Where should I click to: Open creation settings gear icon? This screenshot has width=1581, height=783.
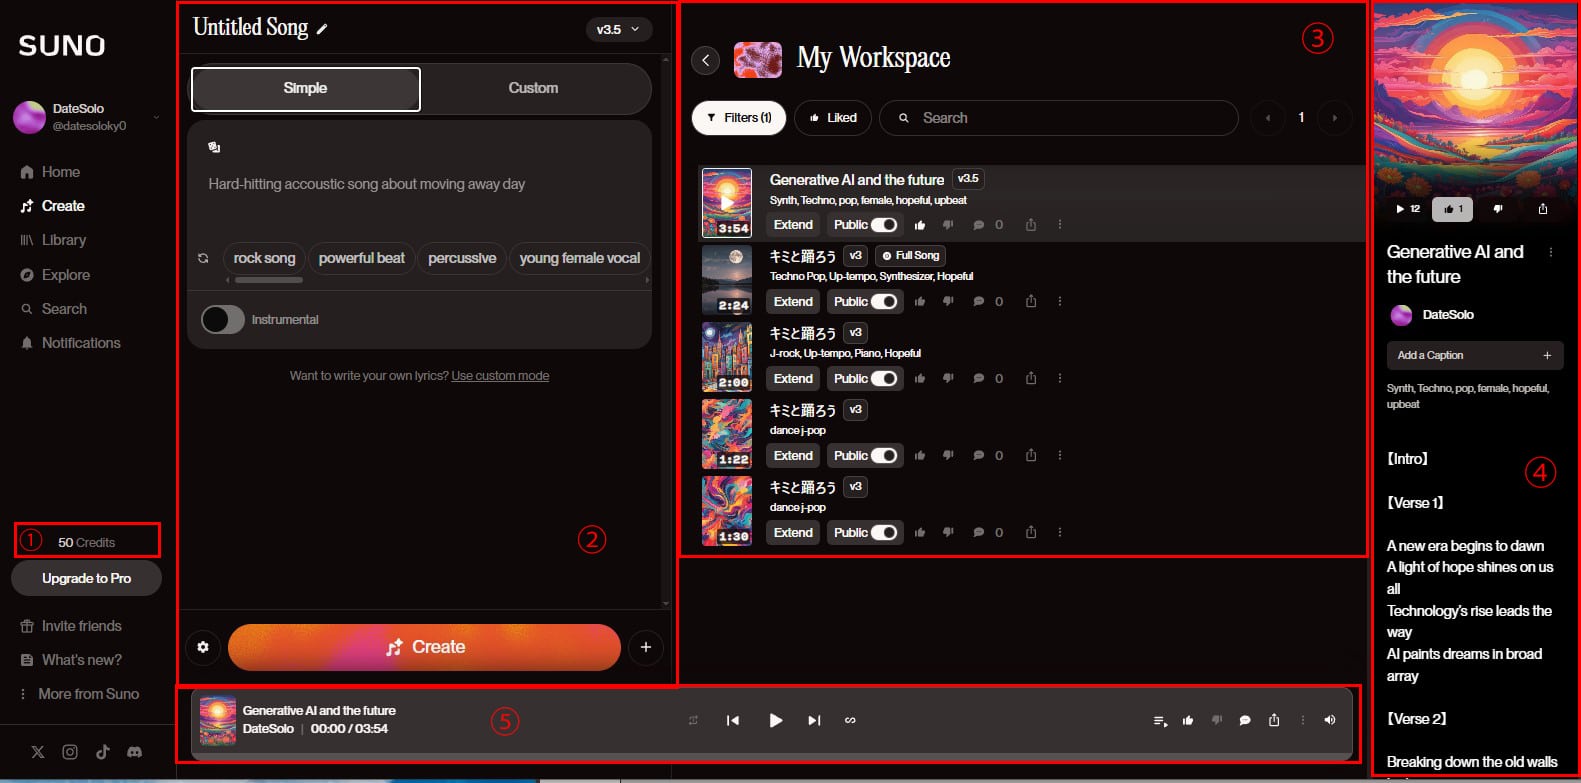point(203,647)
